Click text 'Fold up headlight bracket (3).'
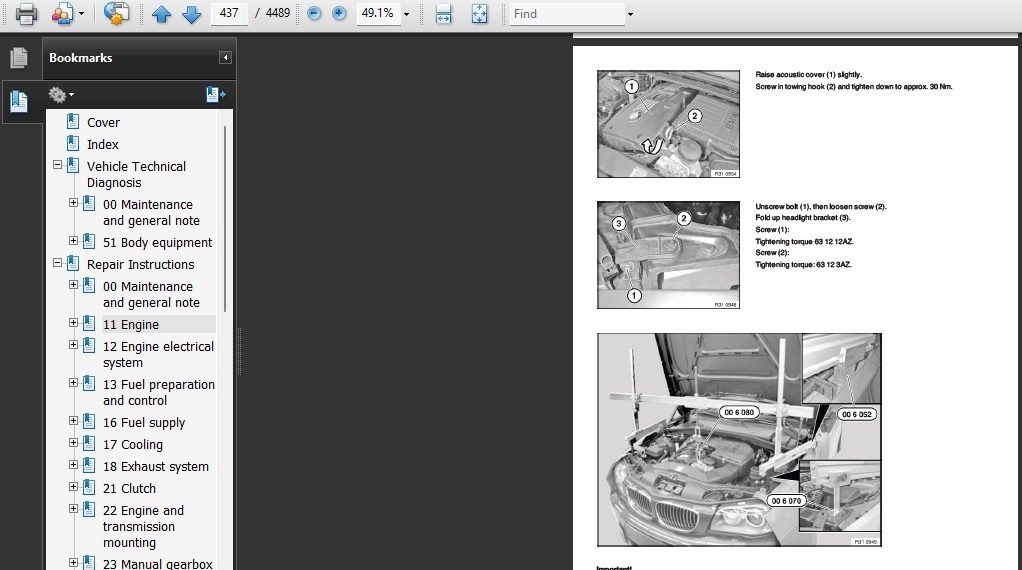Image resolution: width=1022 pixels, height=570 pixels. (803, 218)
